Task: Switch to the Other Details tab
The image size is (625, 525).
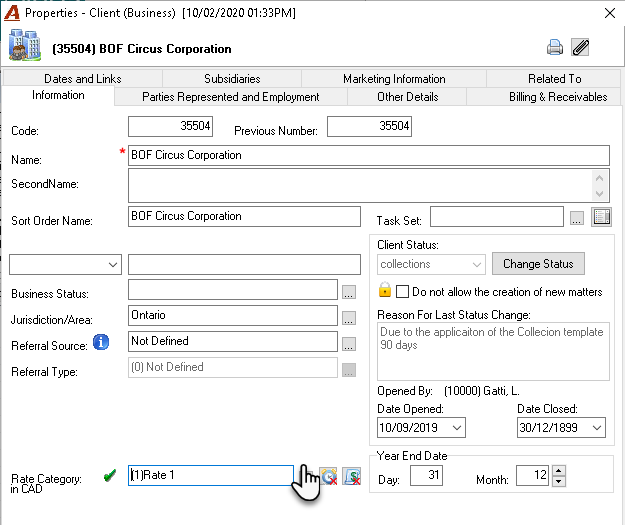Action: (407, 97)
